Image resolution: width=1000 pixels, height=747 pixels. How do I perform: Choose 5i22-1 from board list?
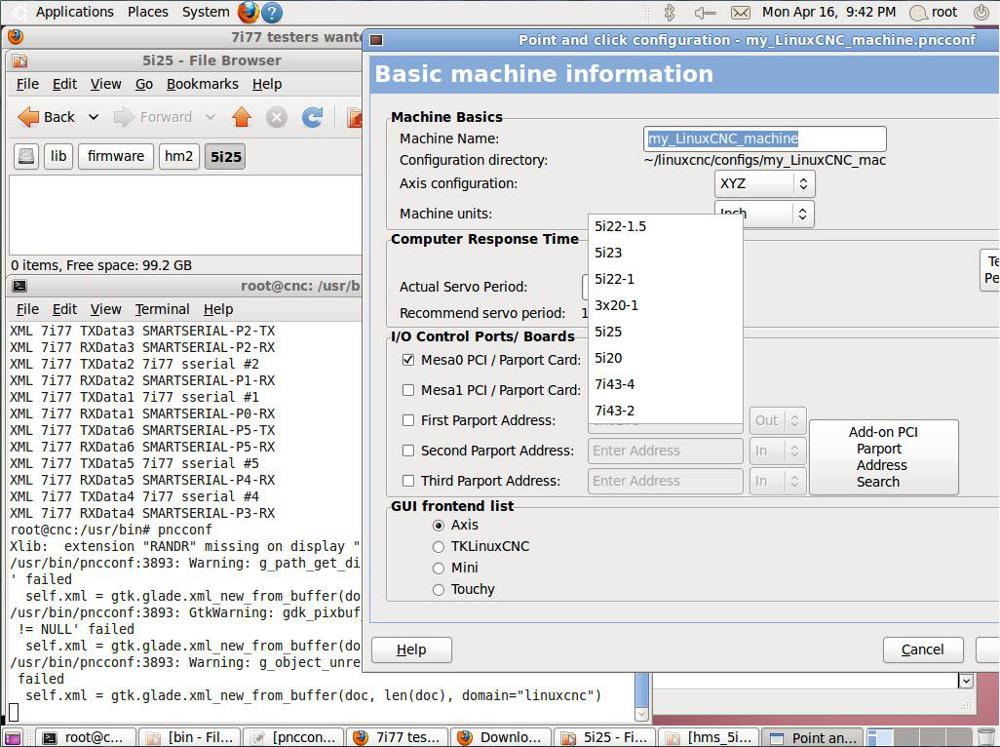(665, 279)
